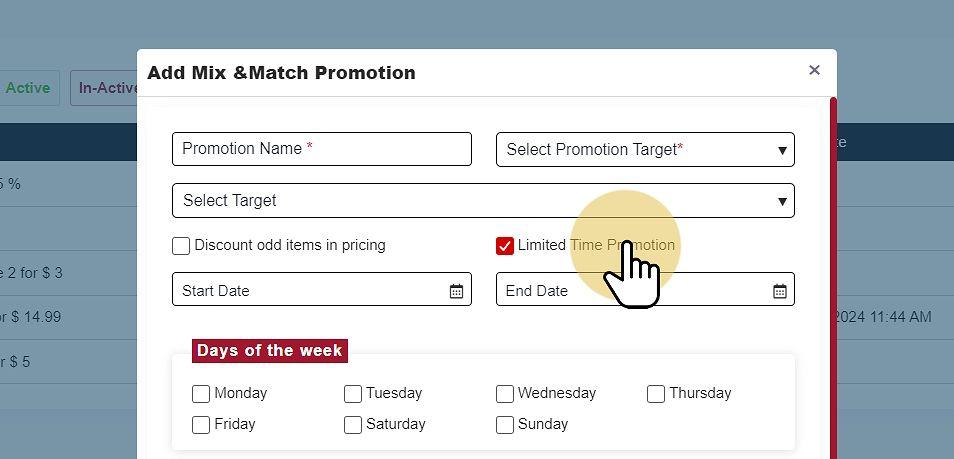This screenshot has height=459, width=954.
Task: Tick the Tuesday checkbox
Action: pos(353,394)
